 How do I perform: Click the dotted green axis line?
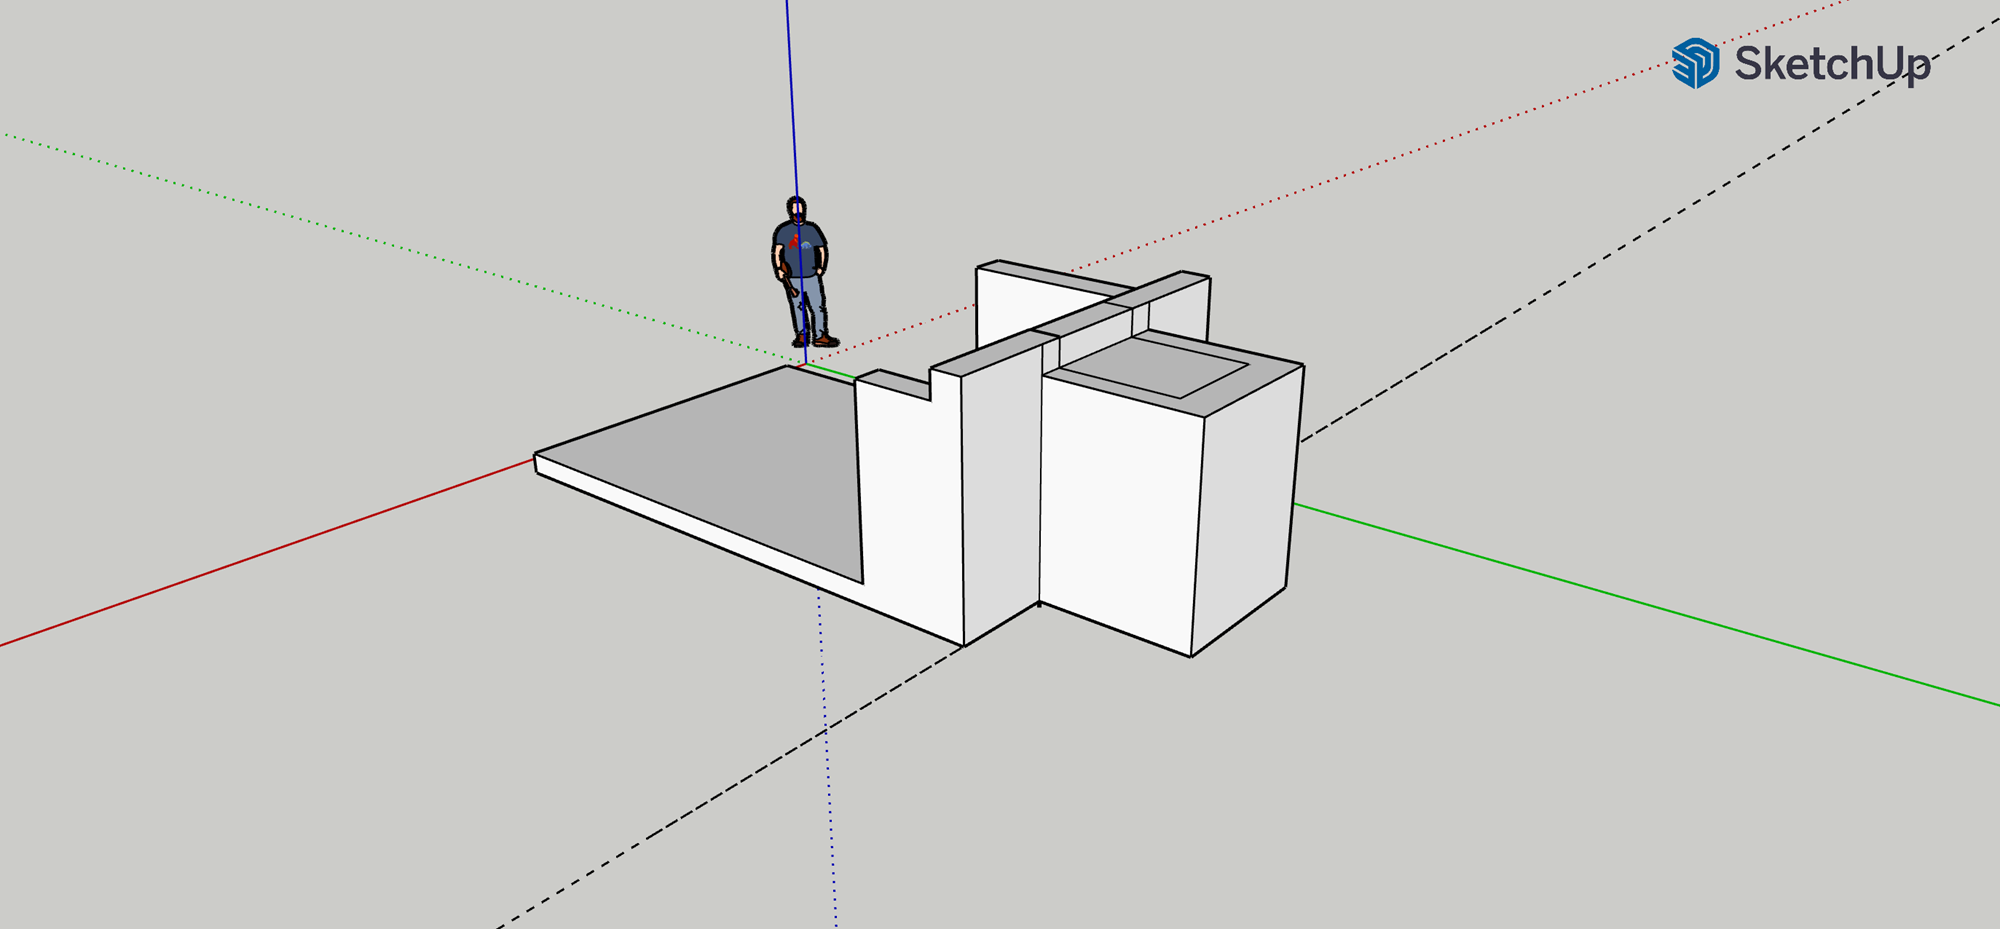(400, 246)
